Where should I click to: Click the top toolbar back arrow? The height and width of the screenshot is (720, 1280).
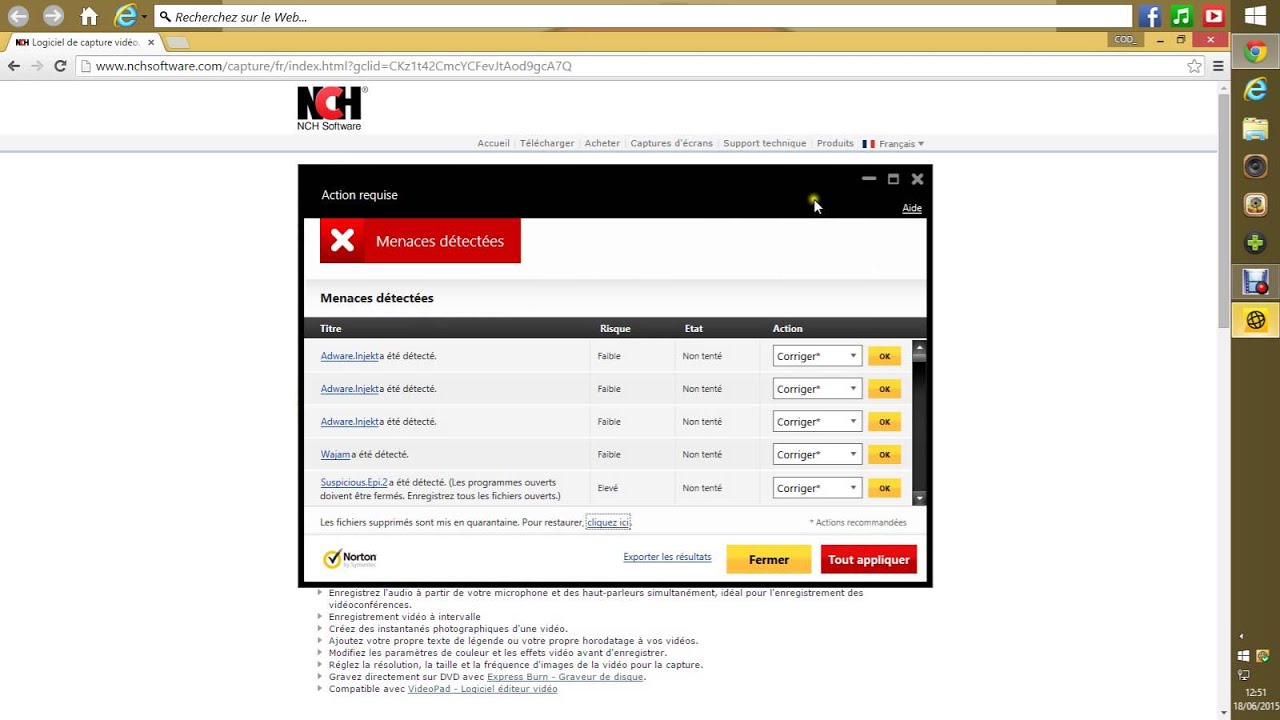tap(18, 16)
